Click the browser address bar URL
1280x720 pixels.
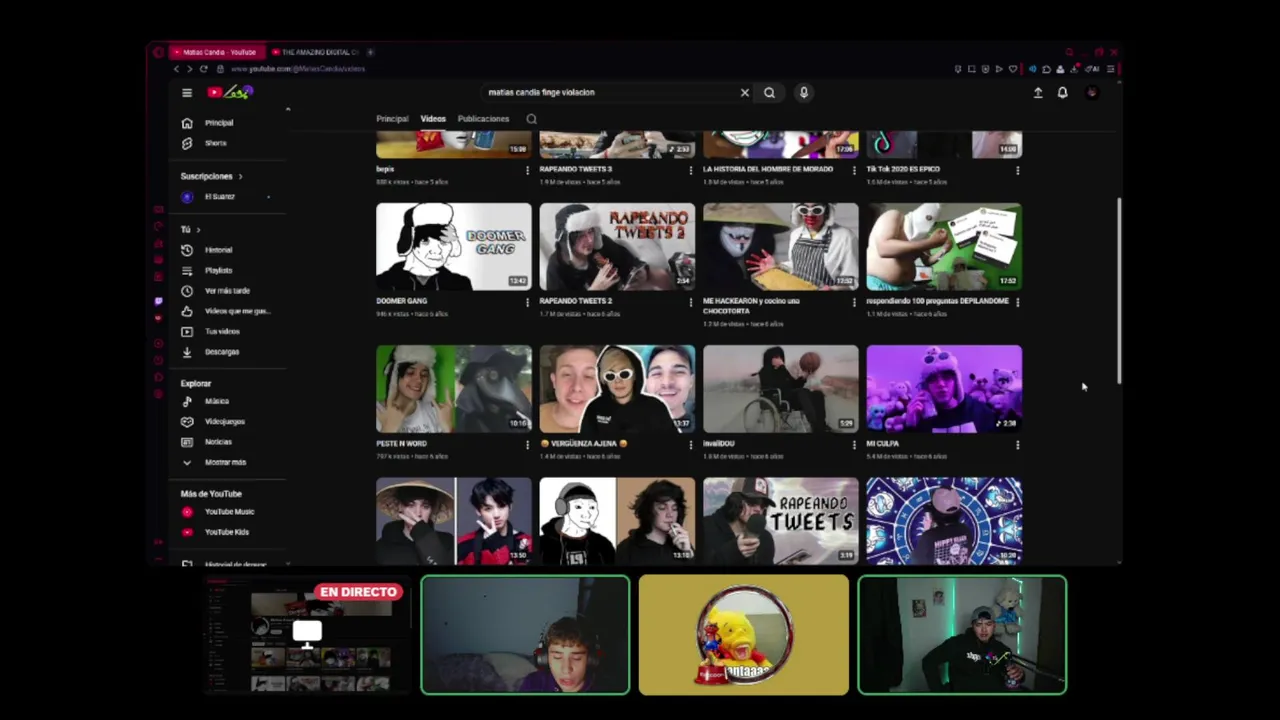pyautogui.click(x=298, y=69)
